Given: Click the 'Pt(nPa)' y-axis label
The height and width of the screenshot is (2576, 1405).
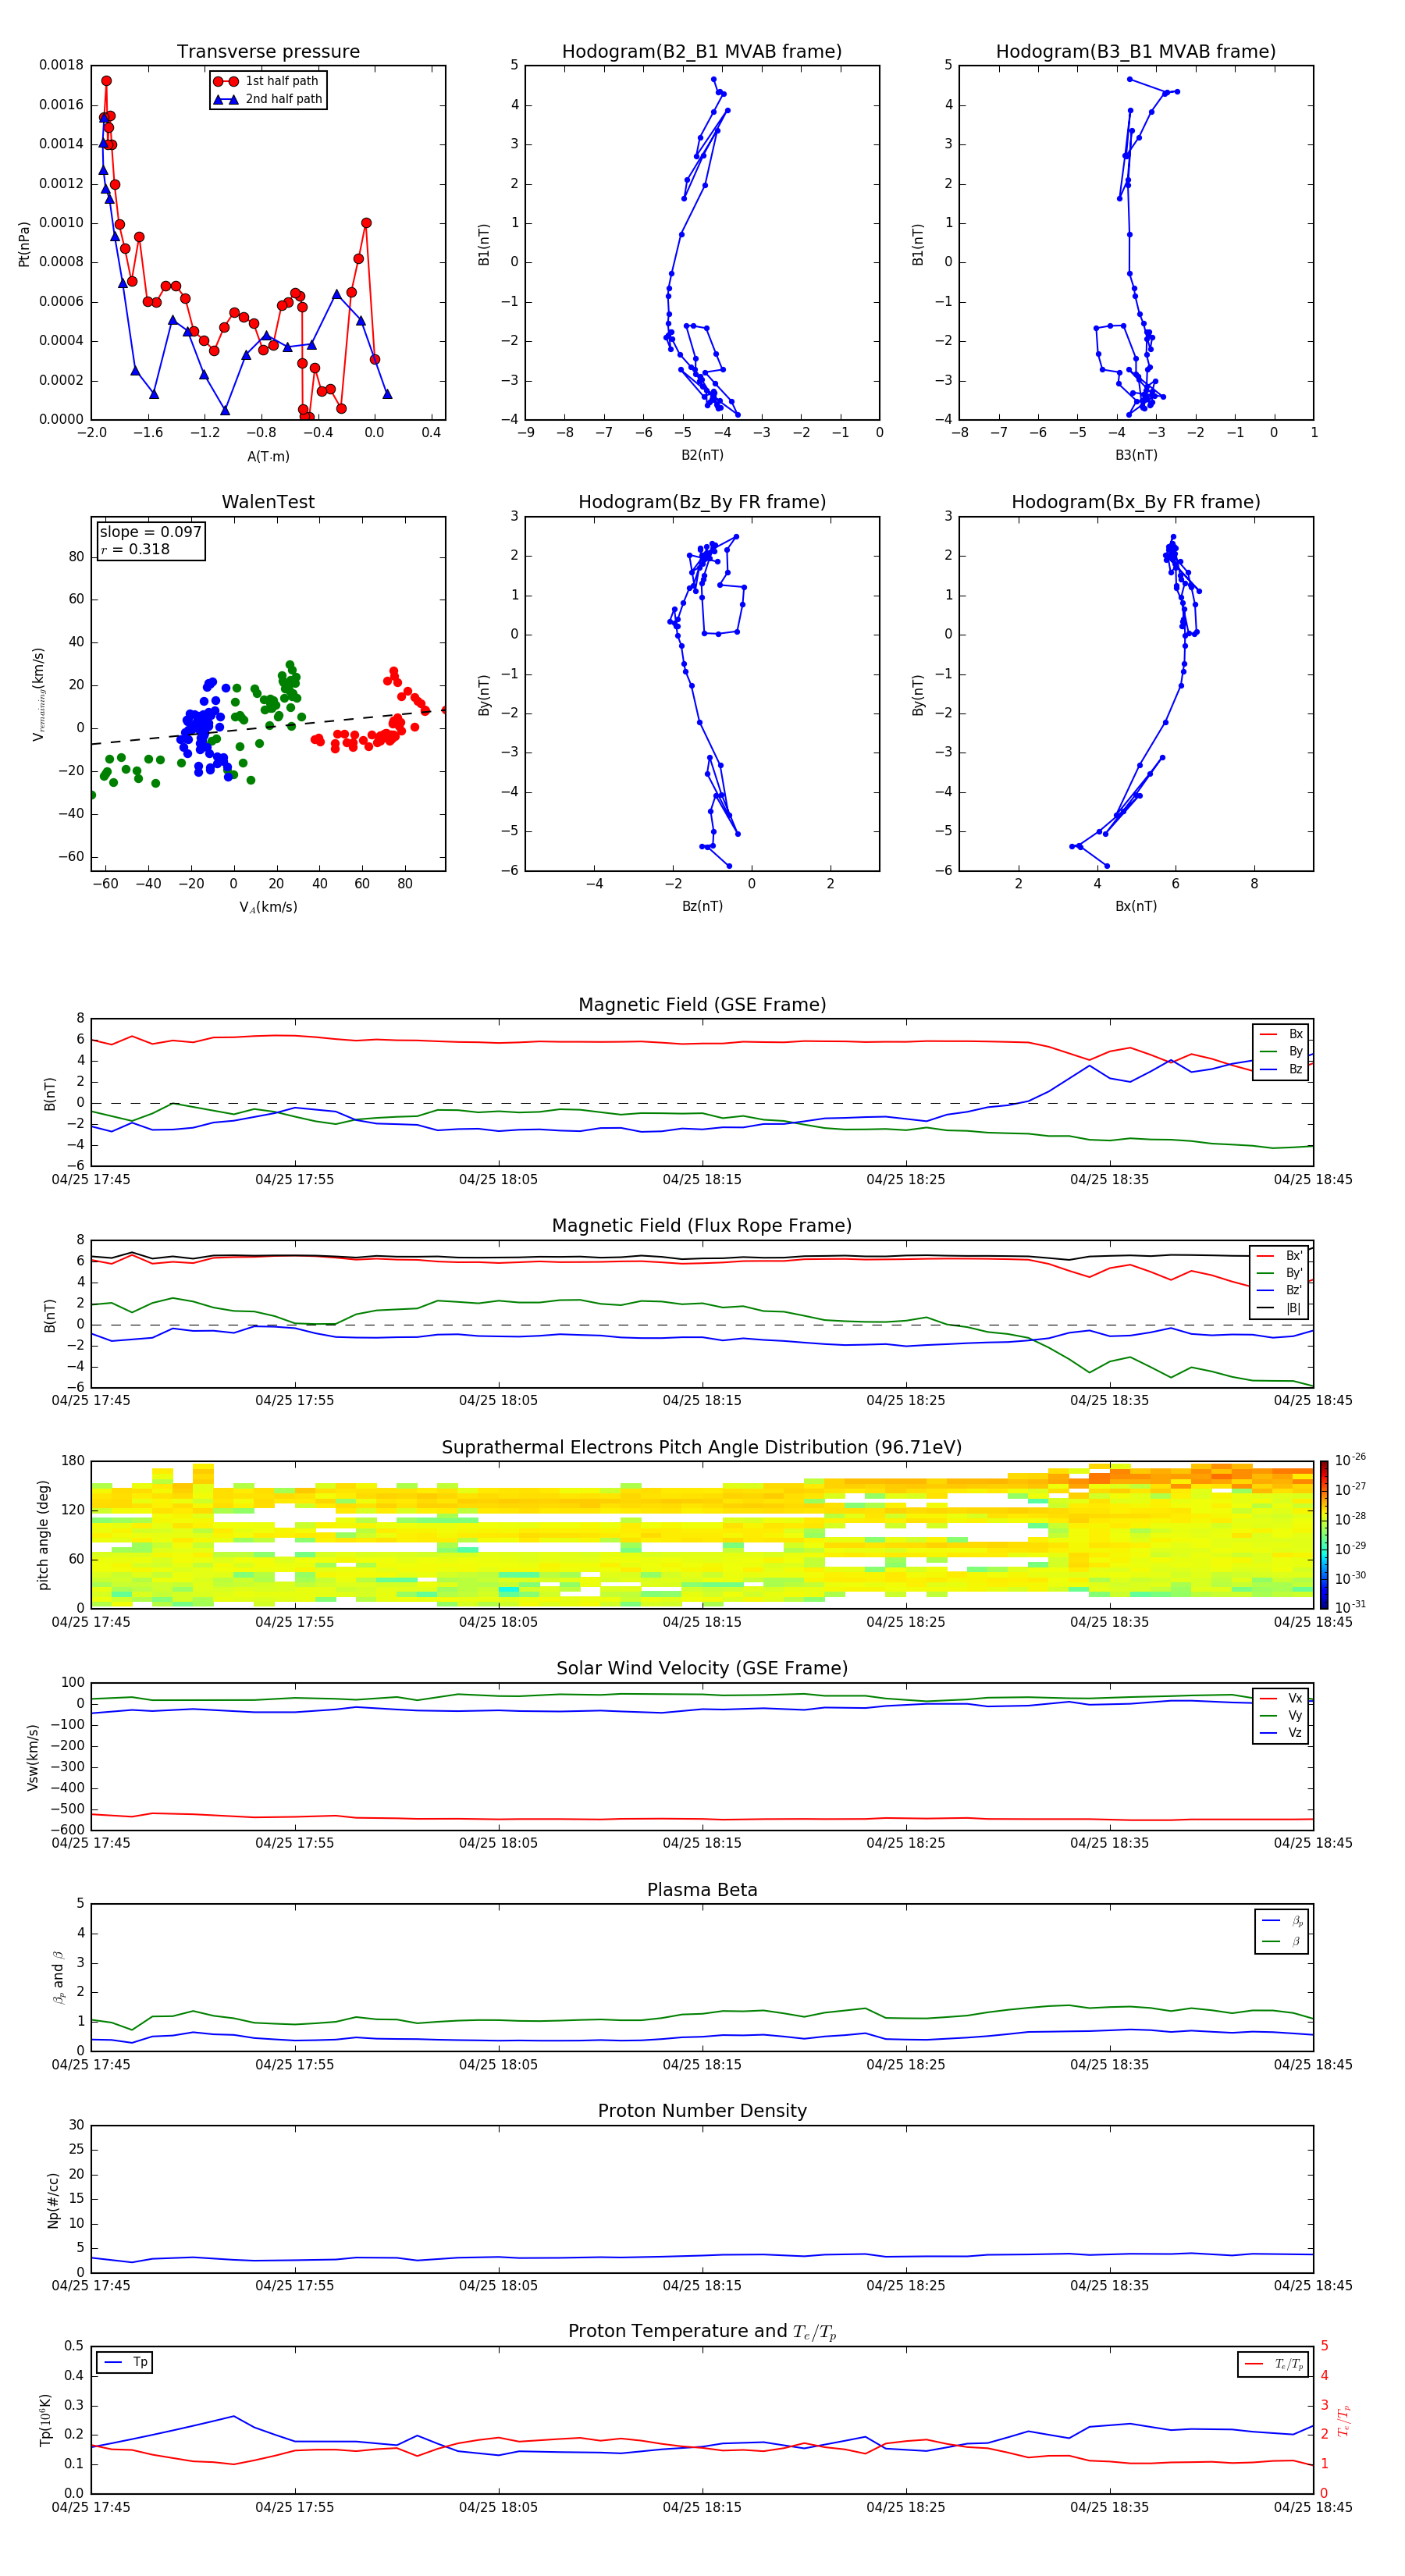Looking at the screenshot, I should tap(24, 243).
